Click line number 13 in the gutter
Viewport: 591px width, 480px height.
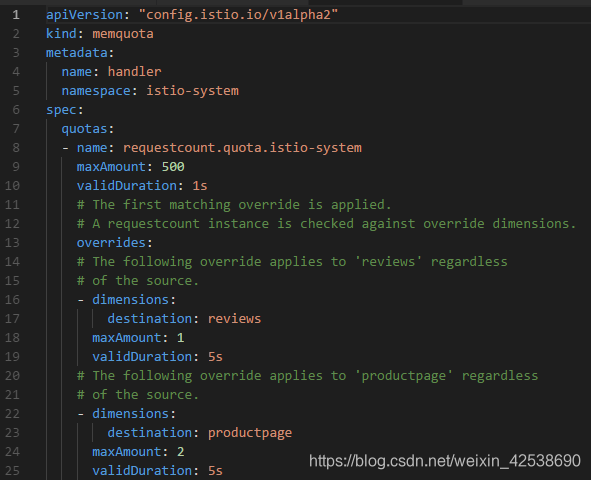12,243
